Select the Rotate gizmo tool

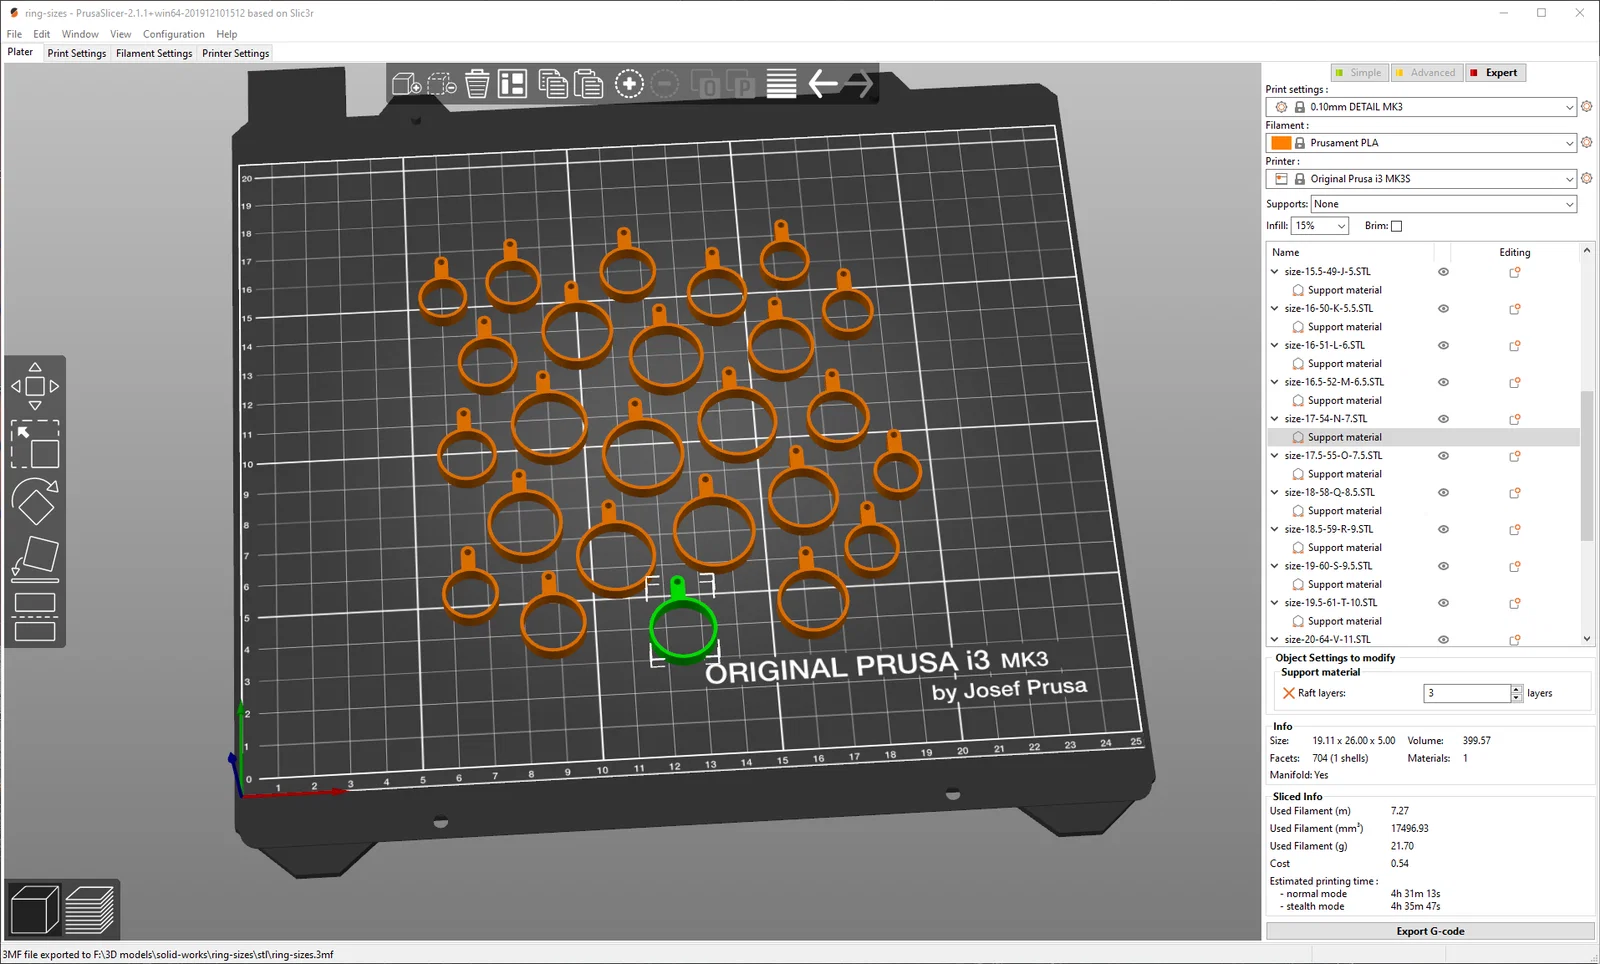click(x=35, y=502)
